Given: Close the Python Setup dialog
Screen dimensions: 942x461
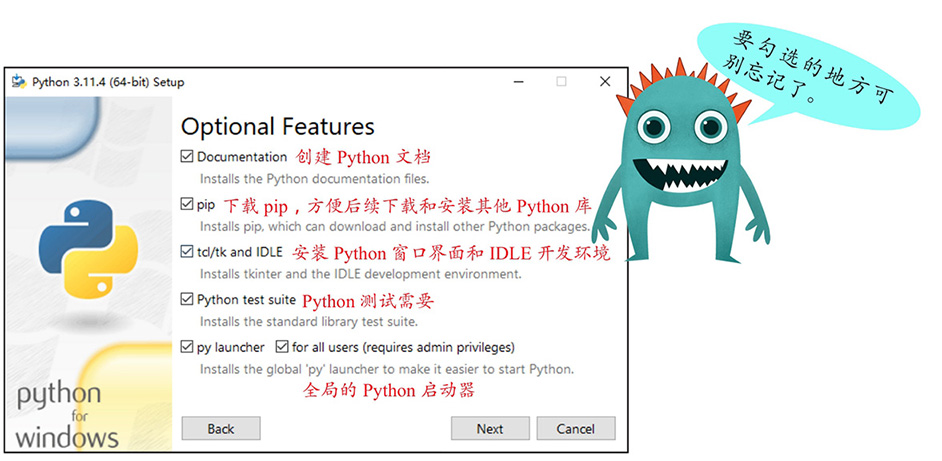Looking at the screenshot, I should pyautogui.click(x=605, y=82).
